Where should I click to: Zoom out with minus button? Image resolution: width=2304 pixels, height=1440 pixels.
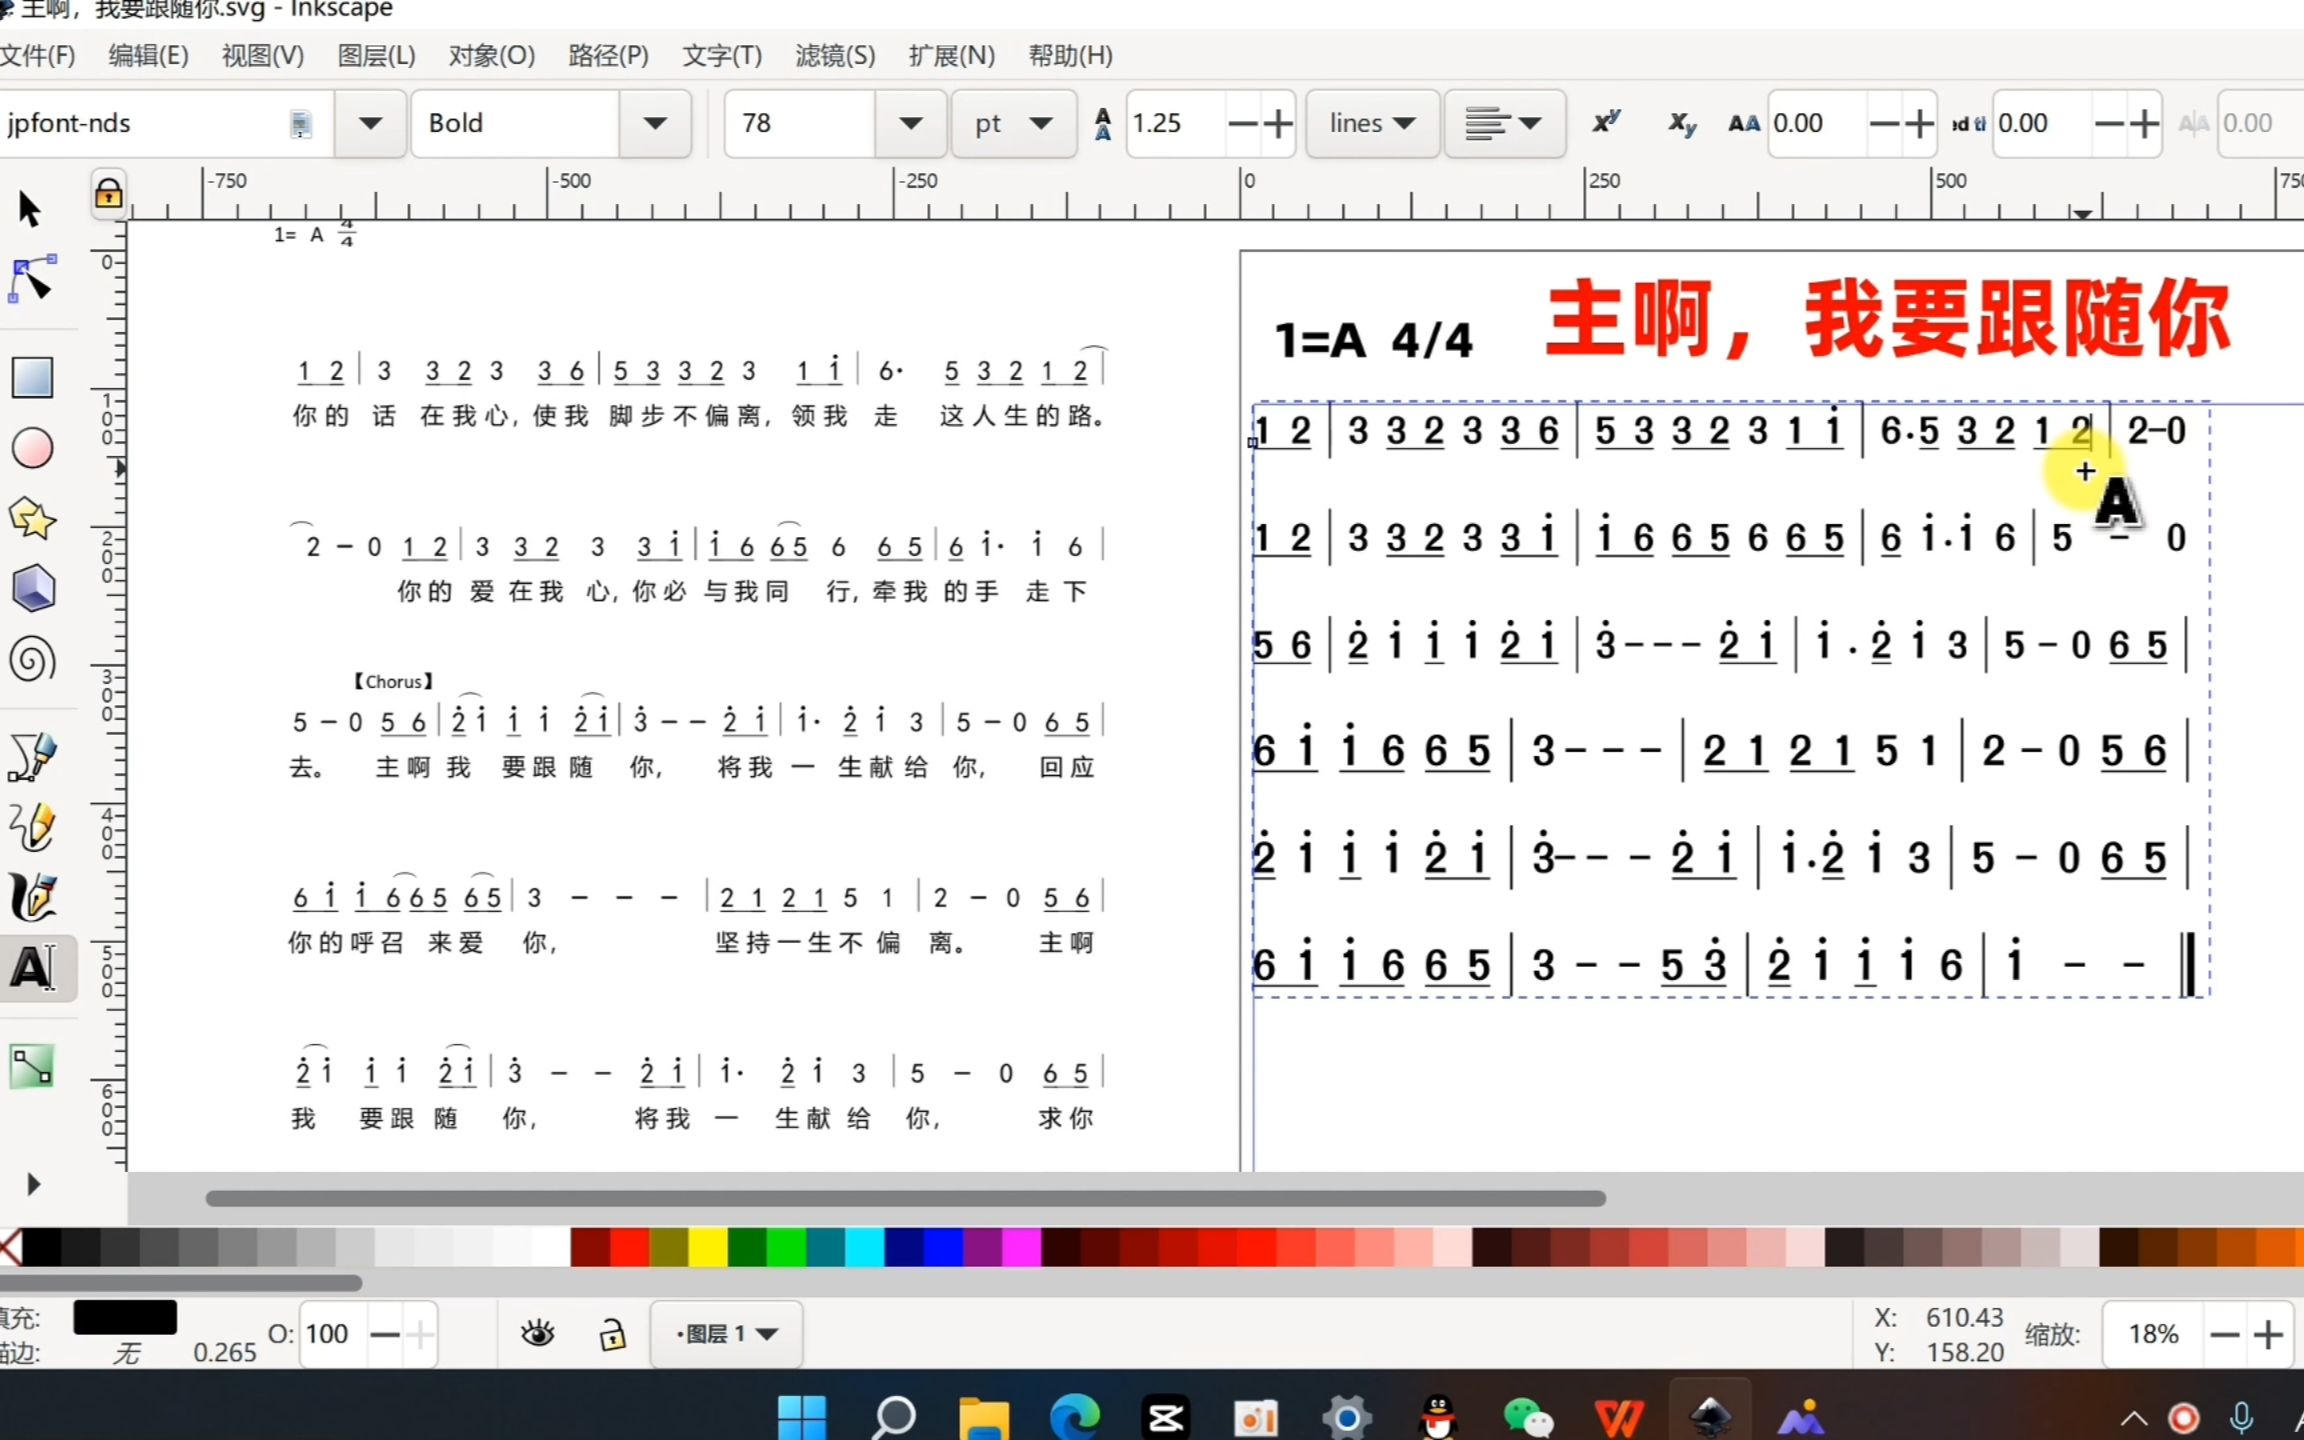(x=2225, y=1334)
